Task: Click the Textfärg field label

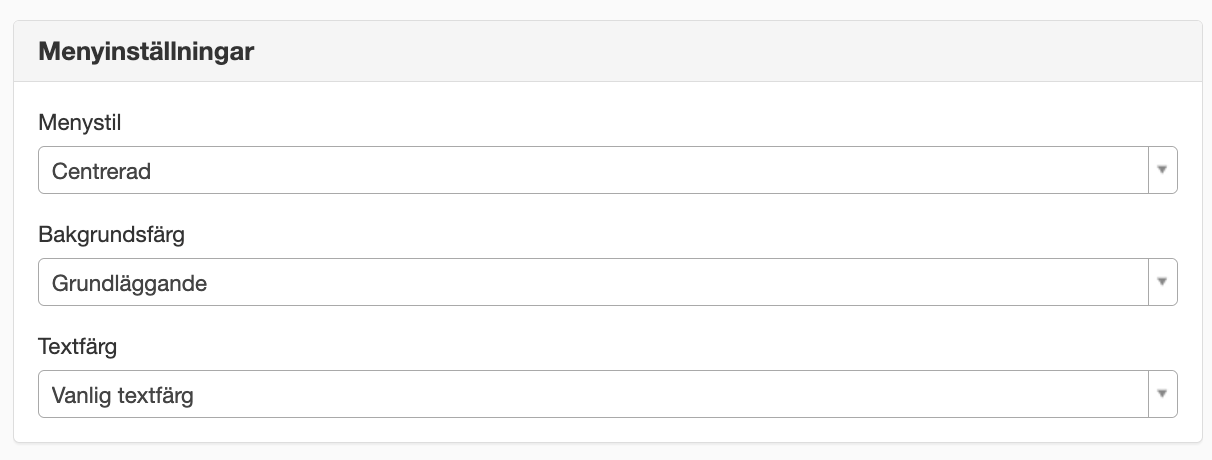Action: pos(78,347)
